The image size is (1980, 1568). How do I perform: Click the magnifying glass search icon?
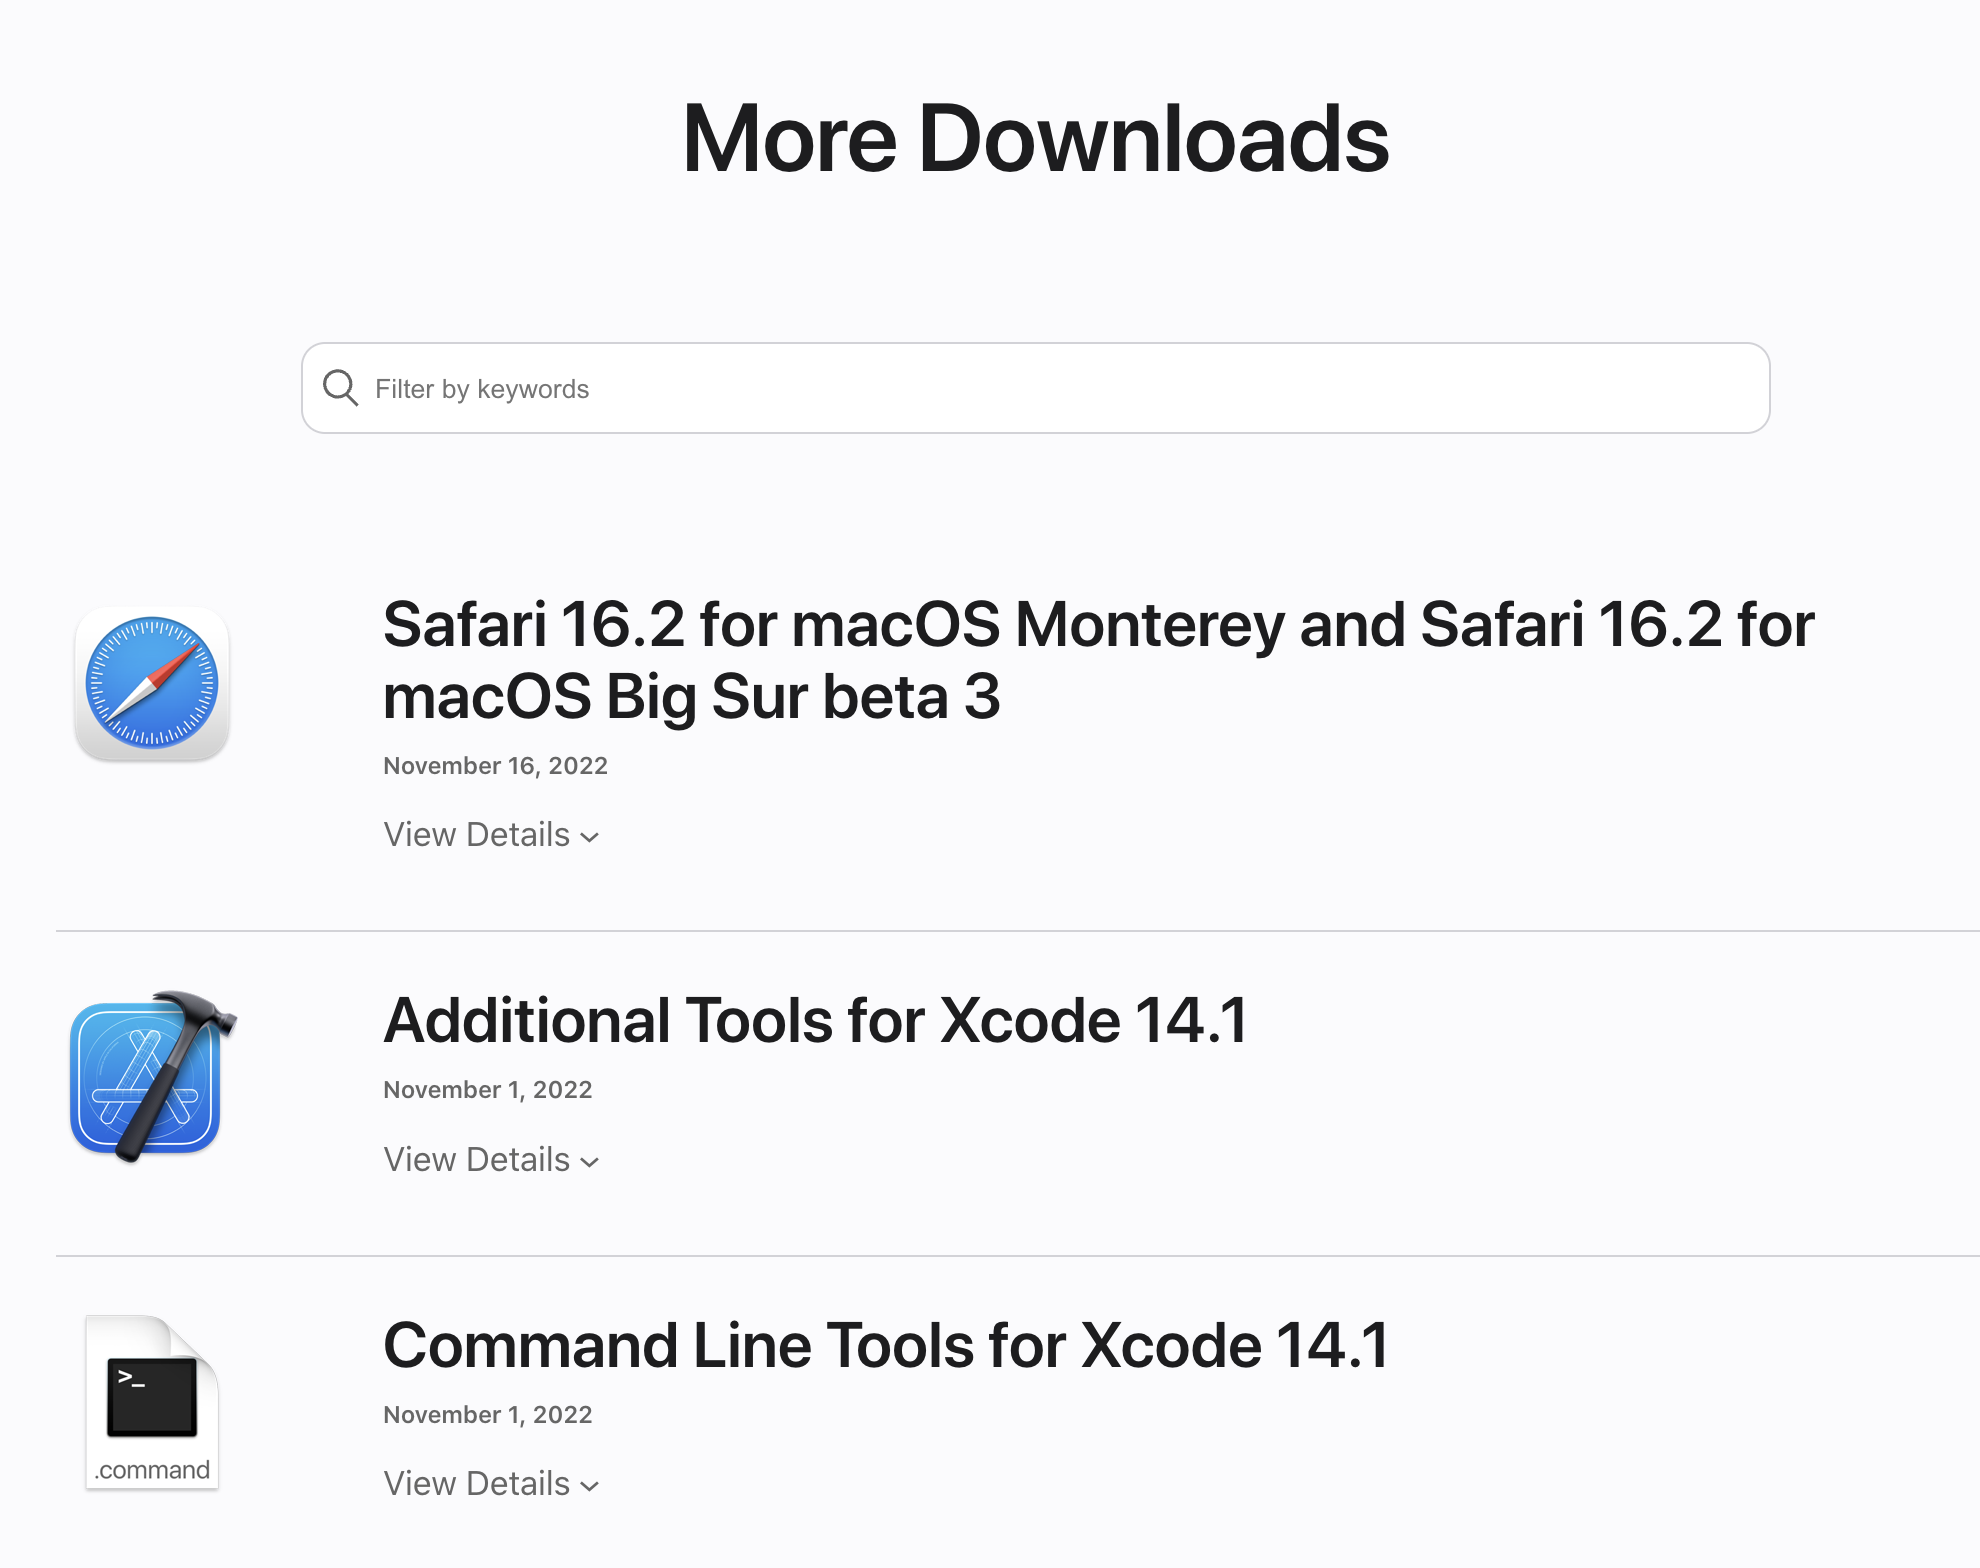340,388
